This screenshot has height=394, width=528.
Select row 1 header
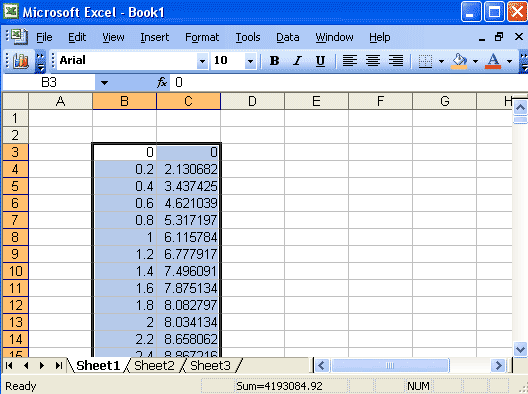15,118
